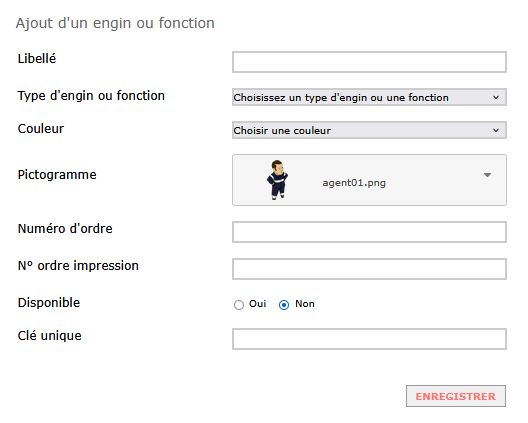Focus the N° ordre impression field
This screenshot has height=423, width=528.
pyautogui.click(x=369, y=269)
